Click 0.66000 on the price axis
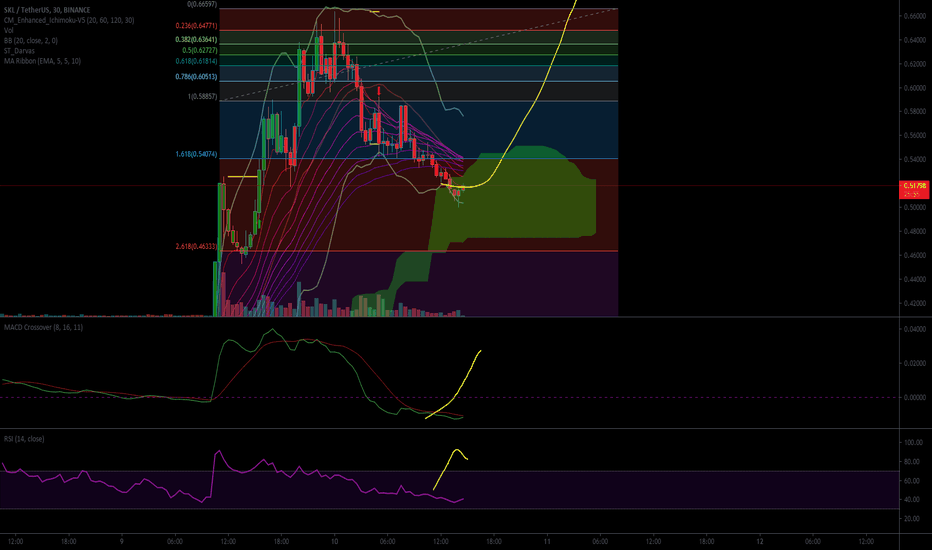The image size is (932, 550). pyautogui.click(x=914, y=16)
